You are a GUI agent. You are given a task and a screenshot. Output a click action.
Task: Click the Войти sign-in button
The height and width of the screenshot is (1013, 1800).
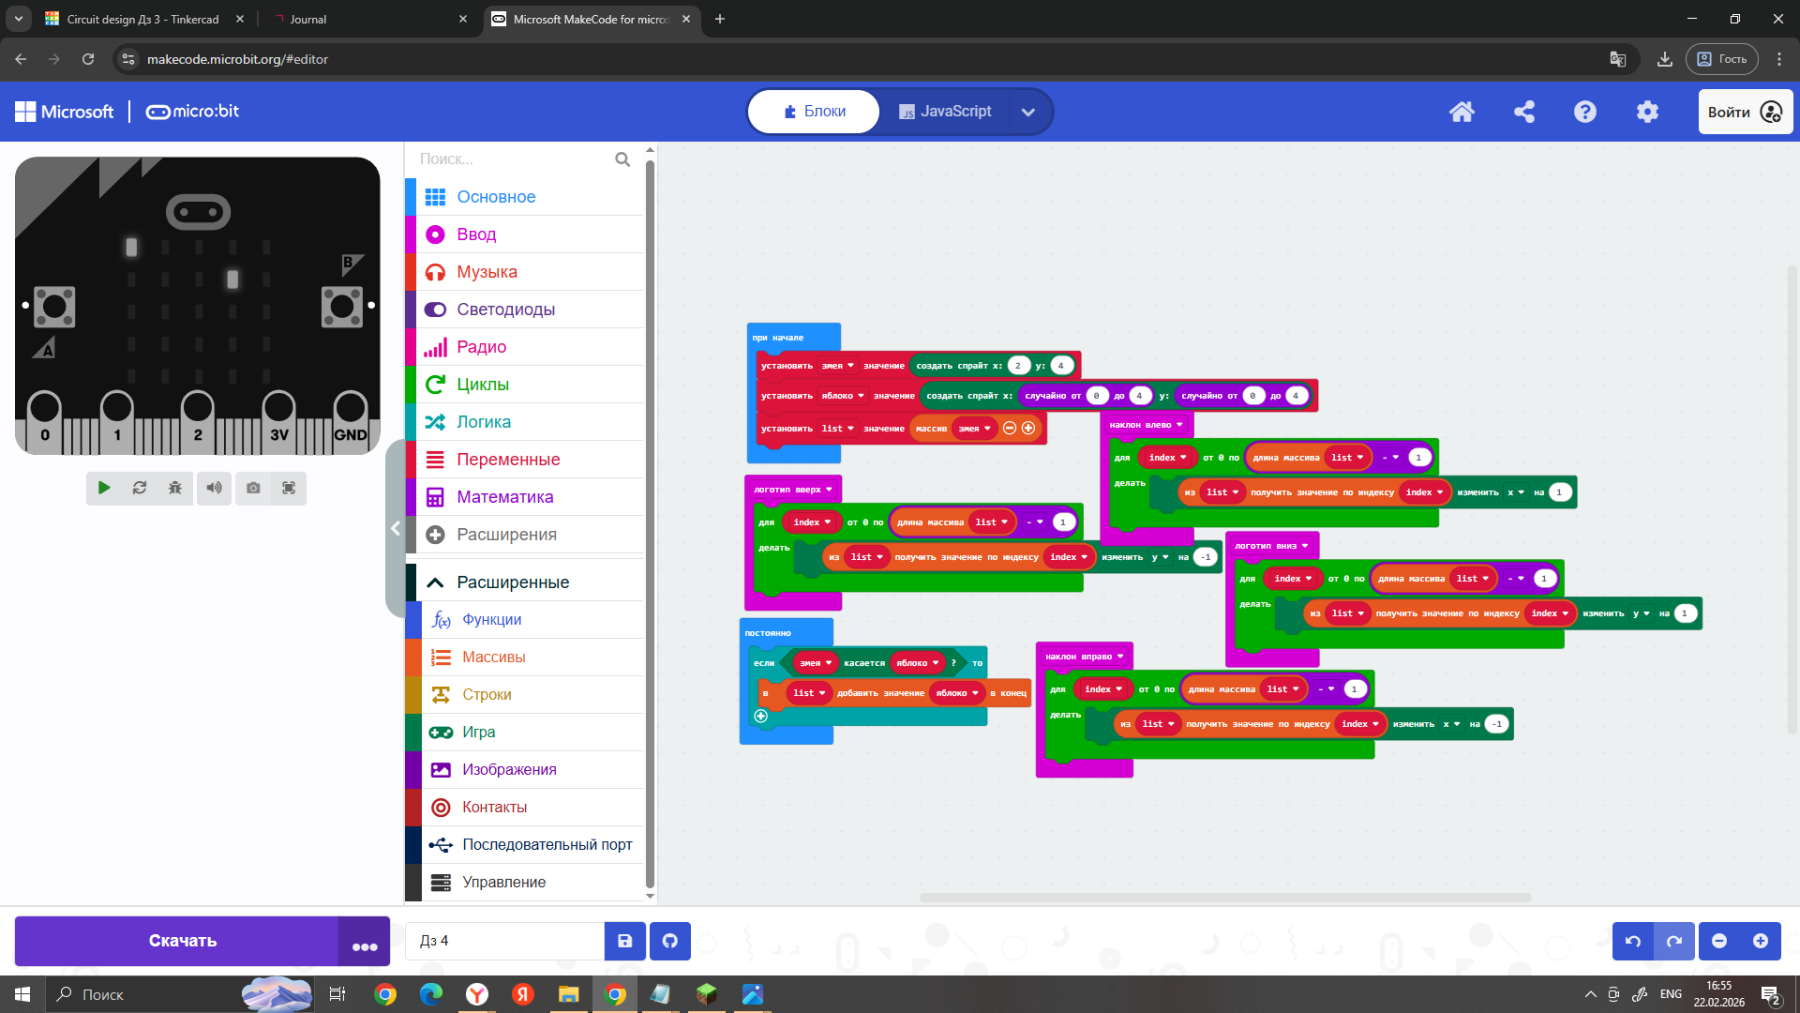[x=1744, y=112]
